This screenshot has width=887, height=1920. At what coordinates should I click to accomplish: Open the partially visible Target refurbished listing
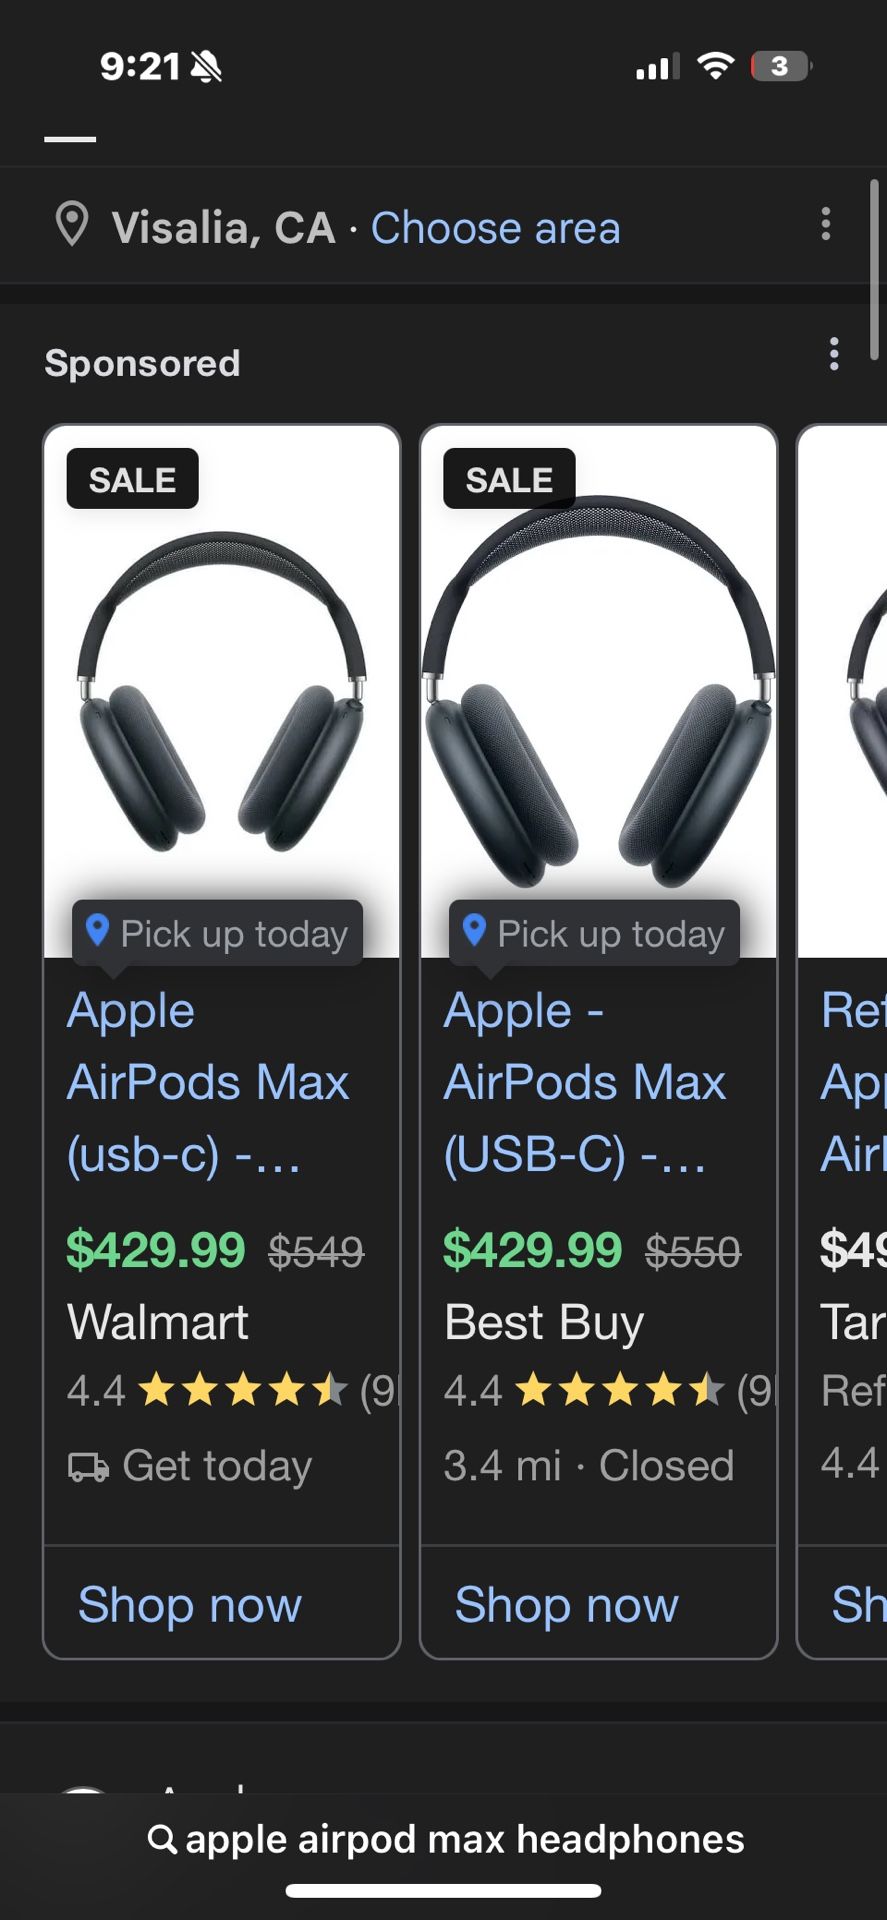pos(850,1082)
